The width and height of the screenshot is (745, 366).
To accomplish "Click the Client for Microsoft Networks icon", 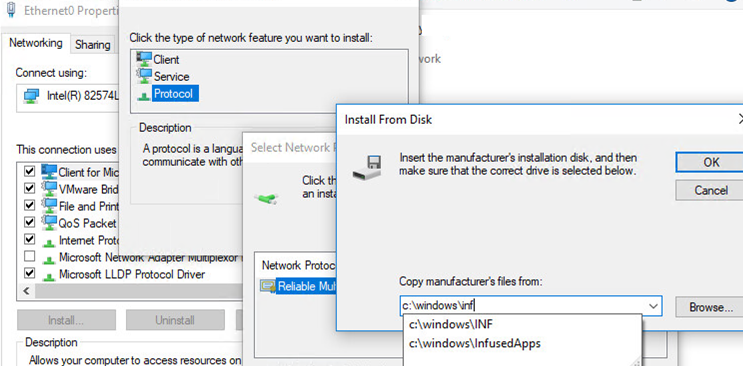I will (48, 171).
